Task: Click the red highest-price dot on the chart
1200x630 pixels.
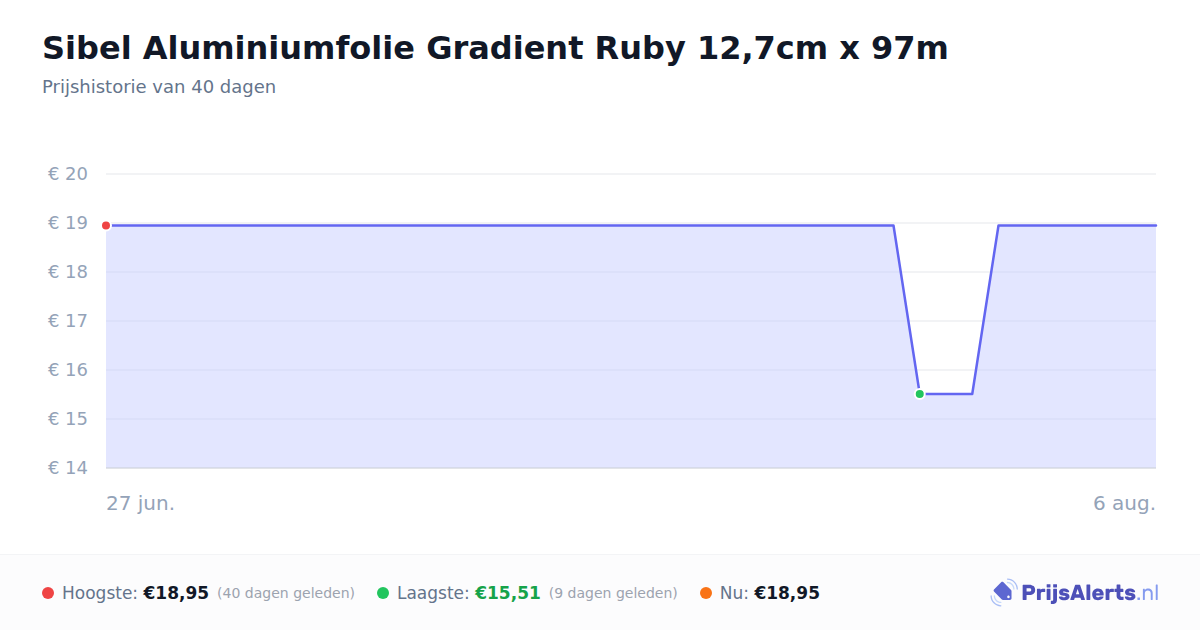Action: [x=106, y=226]
